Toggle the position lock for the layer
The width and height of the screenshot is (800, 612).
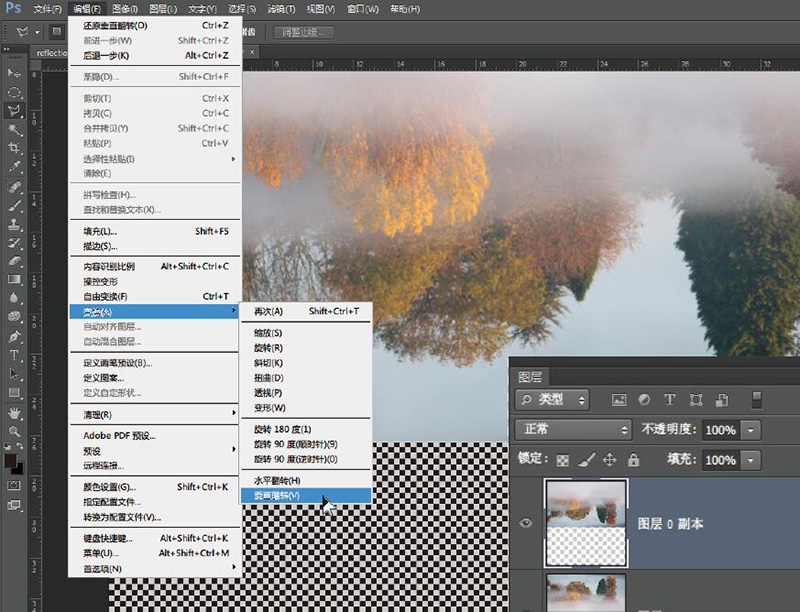click(x=611, y=459)
